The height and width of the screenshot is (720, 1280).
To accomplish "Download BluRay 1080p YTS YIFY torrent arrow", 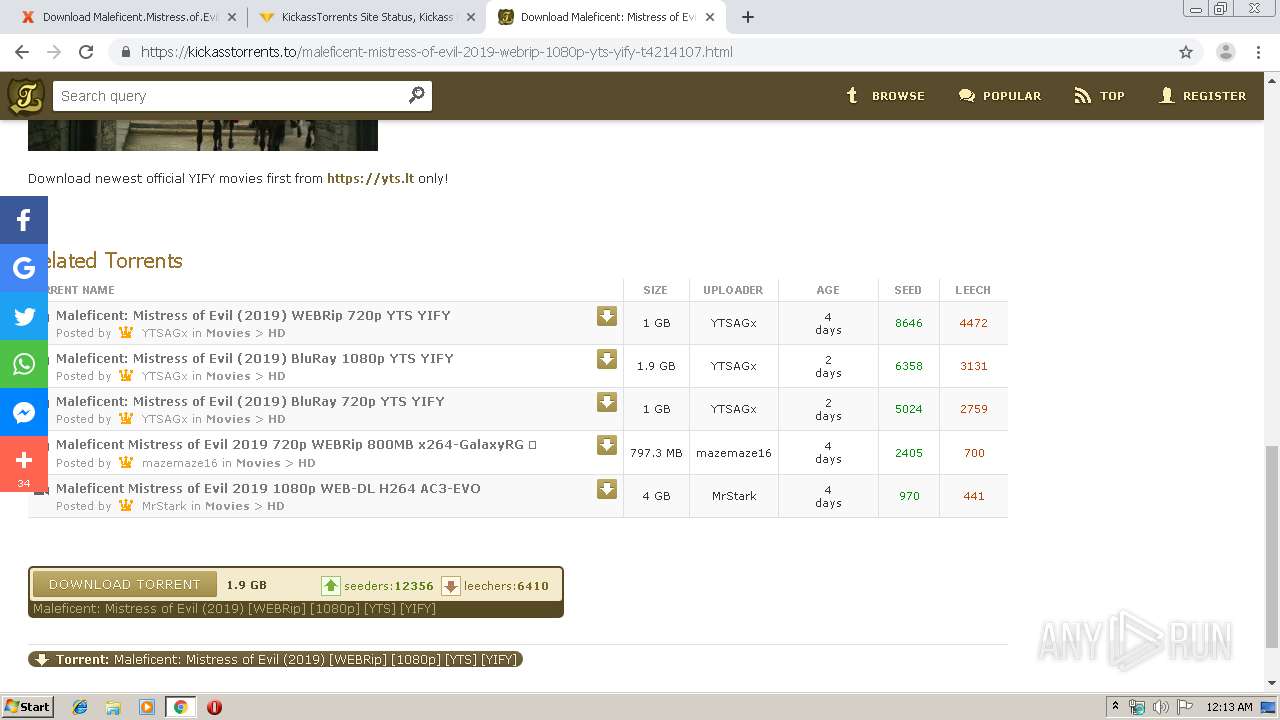I will 607,359.
